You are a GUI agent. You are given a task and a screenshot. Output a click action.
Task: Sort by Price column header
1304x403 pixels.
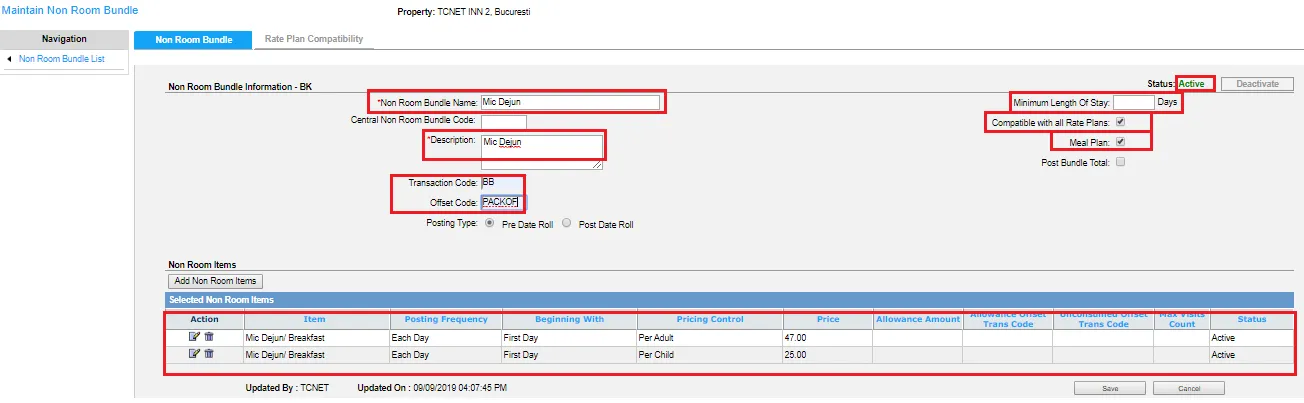[x=828, y=319]
